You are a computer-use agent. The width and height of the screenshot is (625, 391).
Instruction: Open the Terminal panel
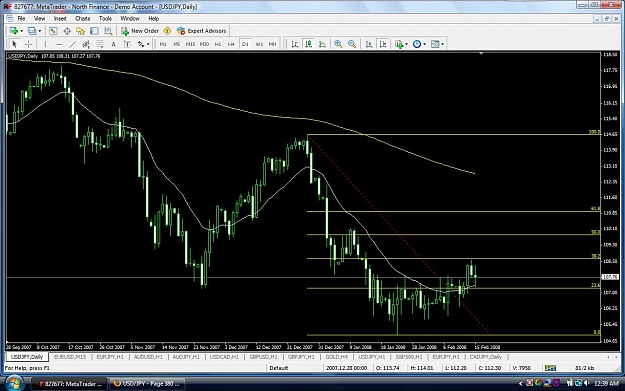tap(94, 31)
